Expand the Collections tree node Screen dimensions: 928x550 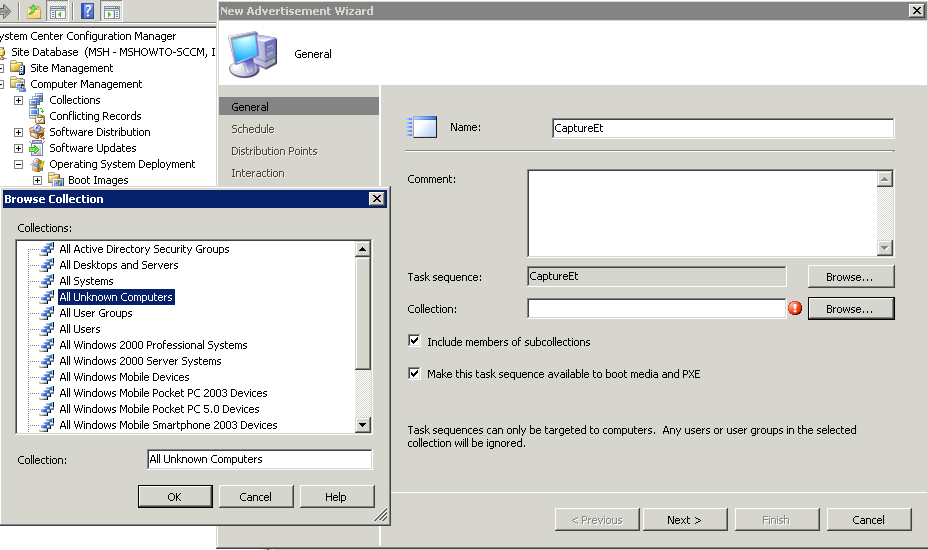(x=18, y=100)
